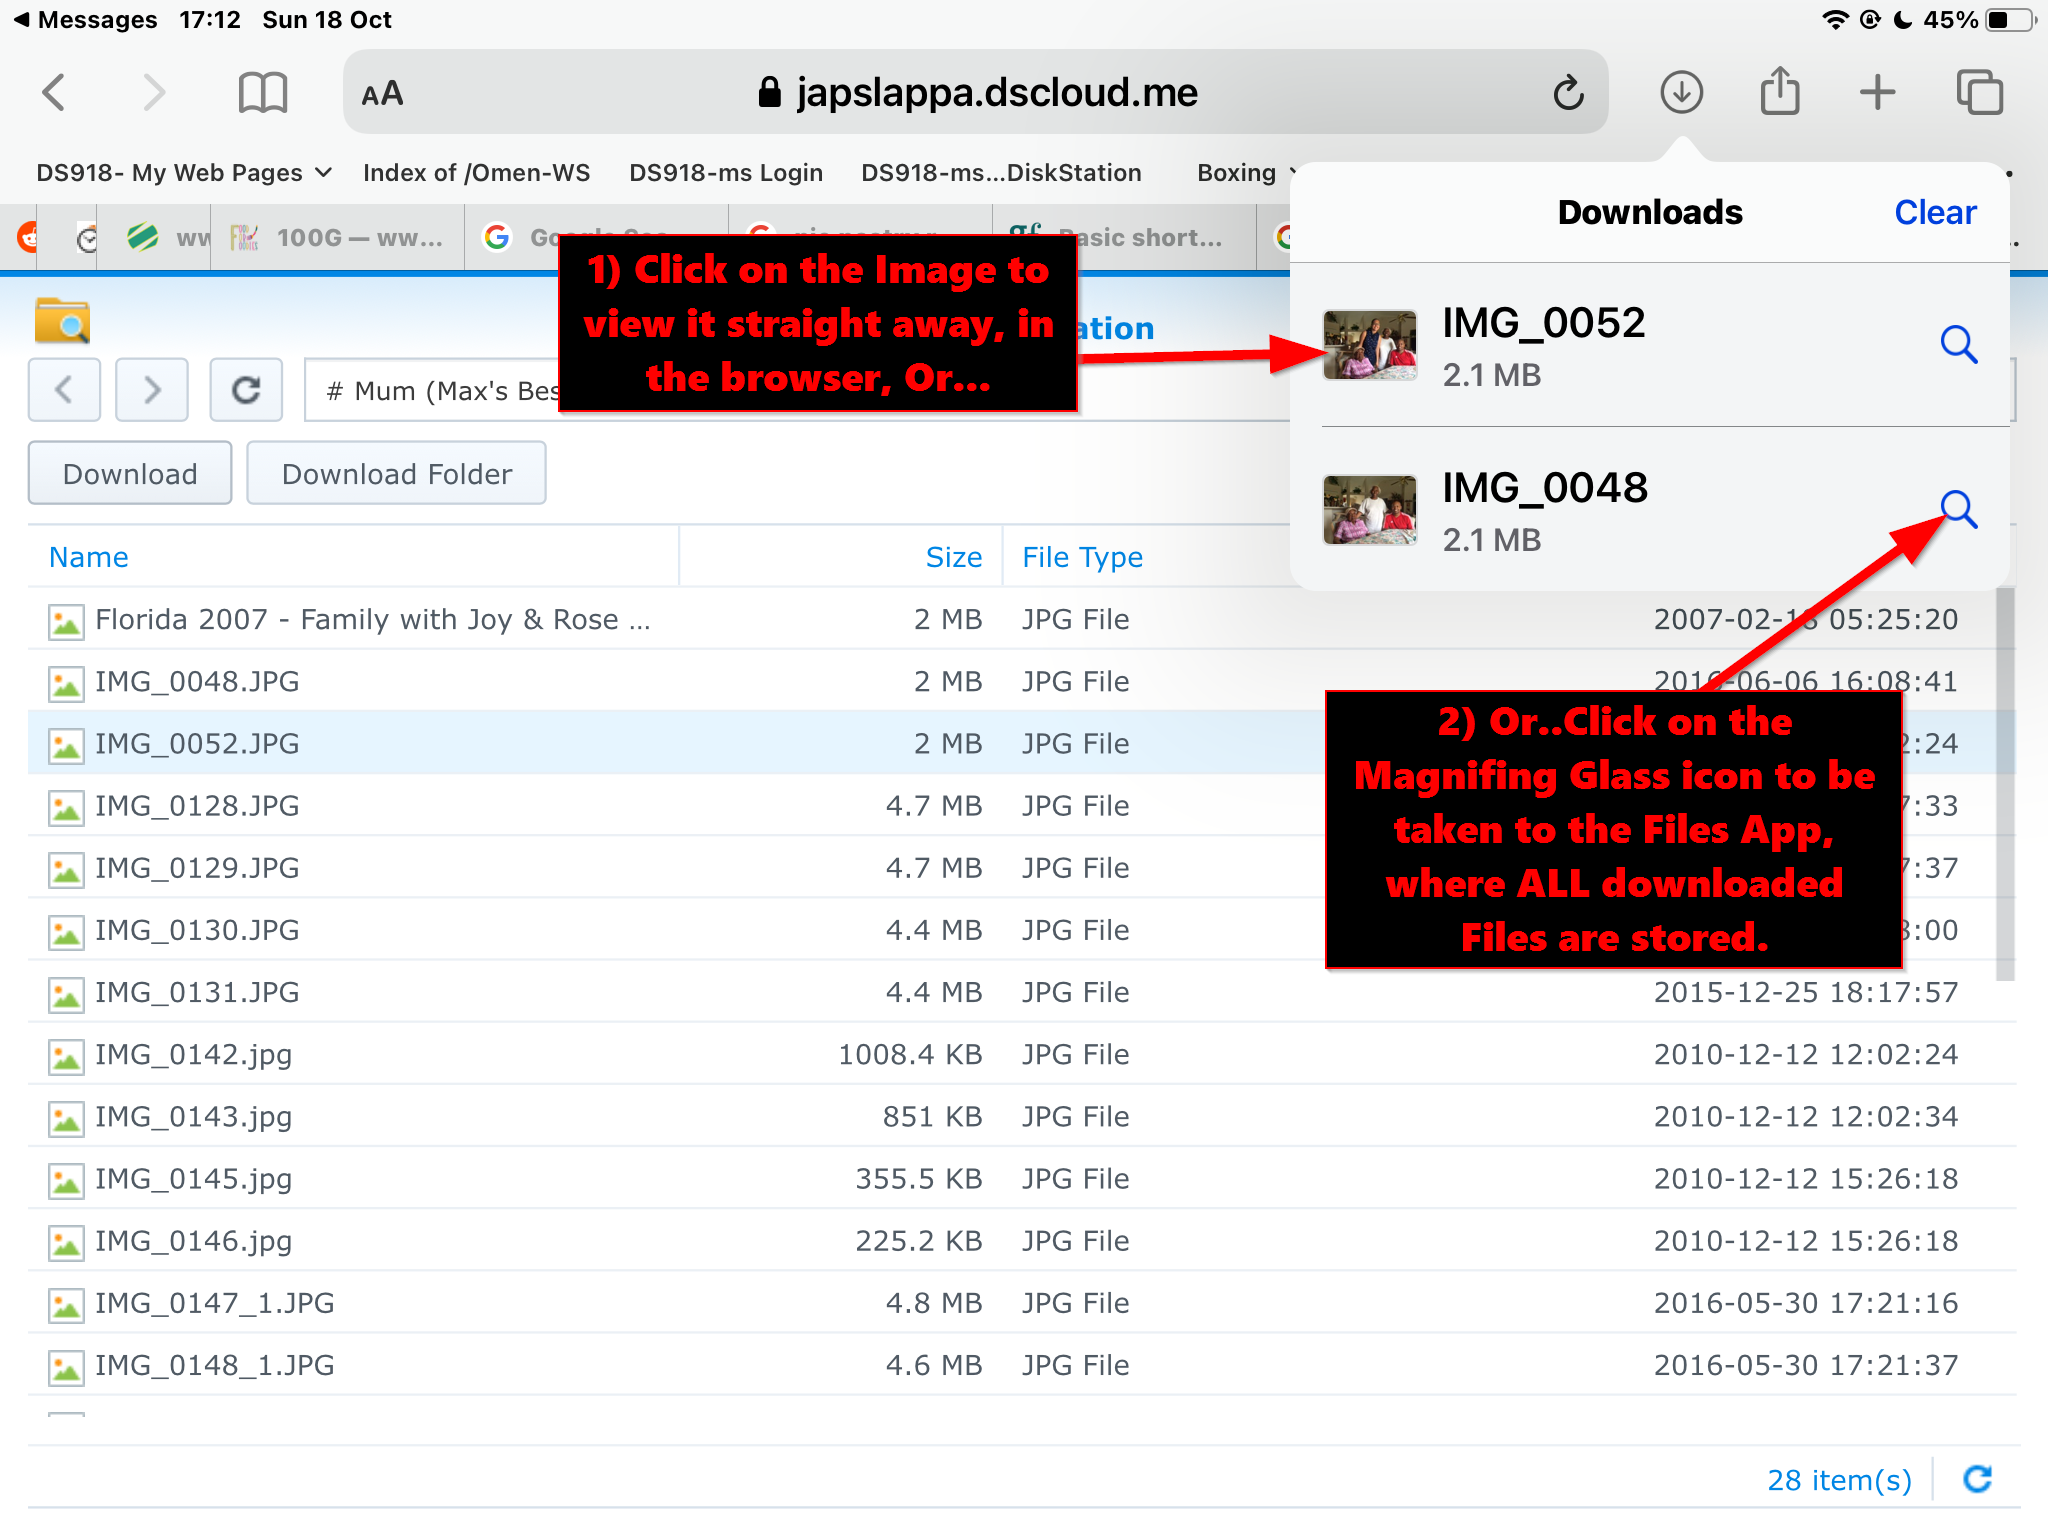The width and height of the screenshot is (2048, 1536).
Task: Tap the japslappa.dscloud.me address field
Action: pyautogui.click(x=976, y=92)
